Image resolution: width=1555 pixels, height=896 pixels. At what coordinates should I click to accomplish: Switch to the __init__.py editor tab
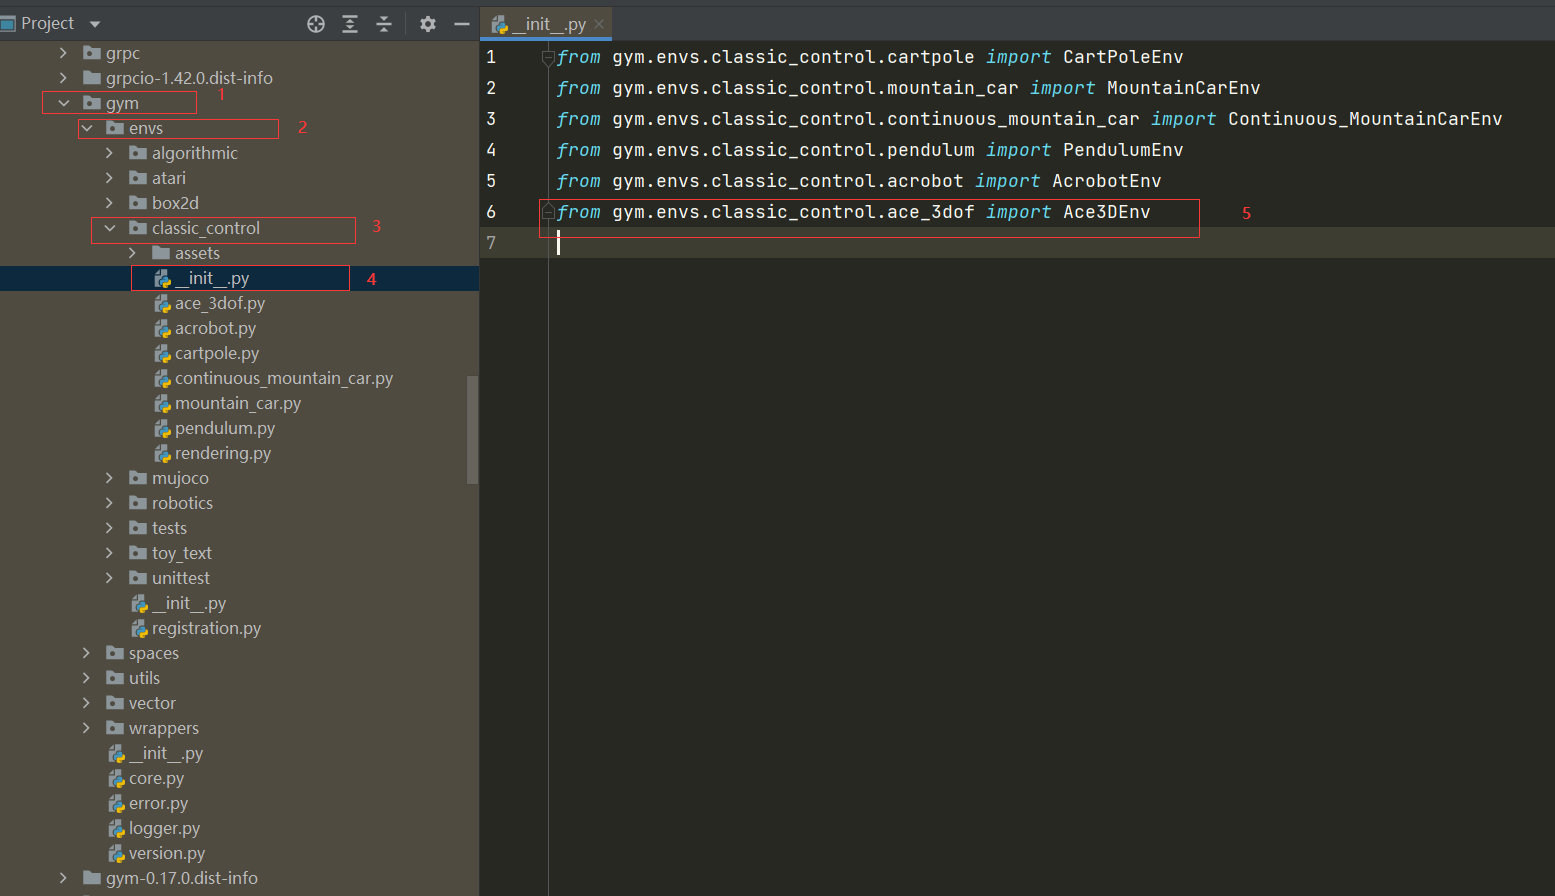click(546, 24)
